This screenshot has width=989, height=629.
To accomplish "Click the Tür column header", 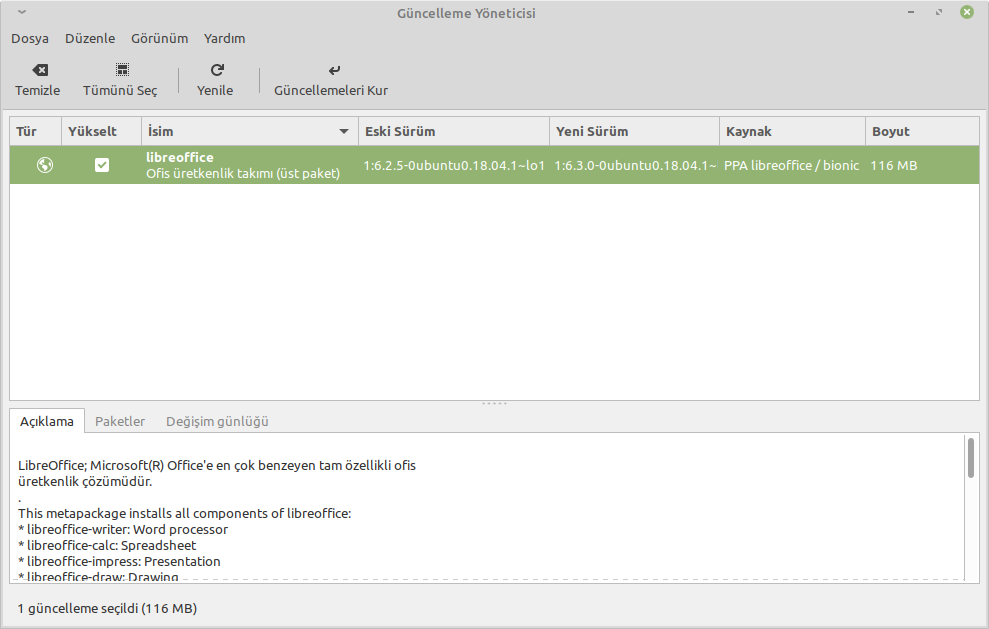I will point(35,131).
